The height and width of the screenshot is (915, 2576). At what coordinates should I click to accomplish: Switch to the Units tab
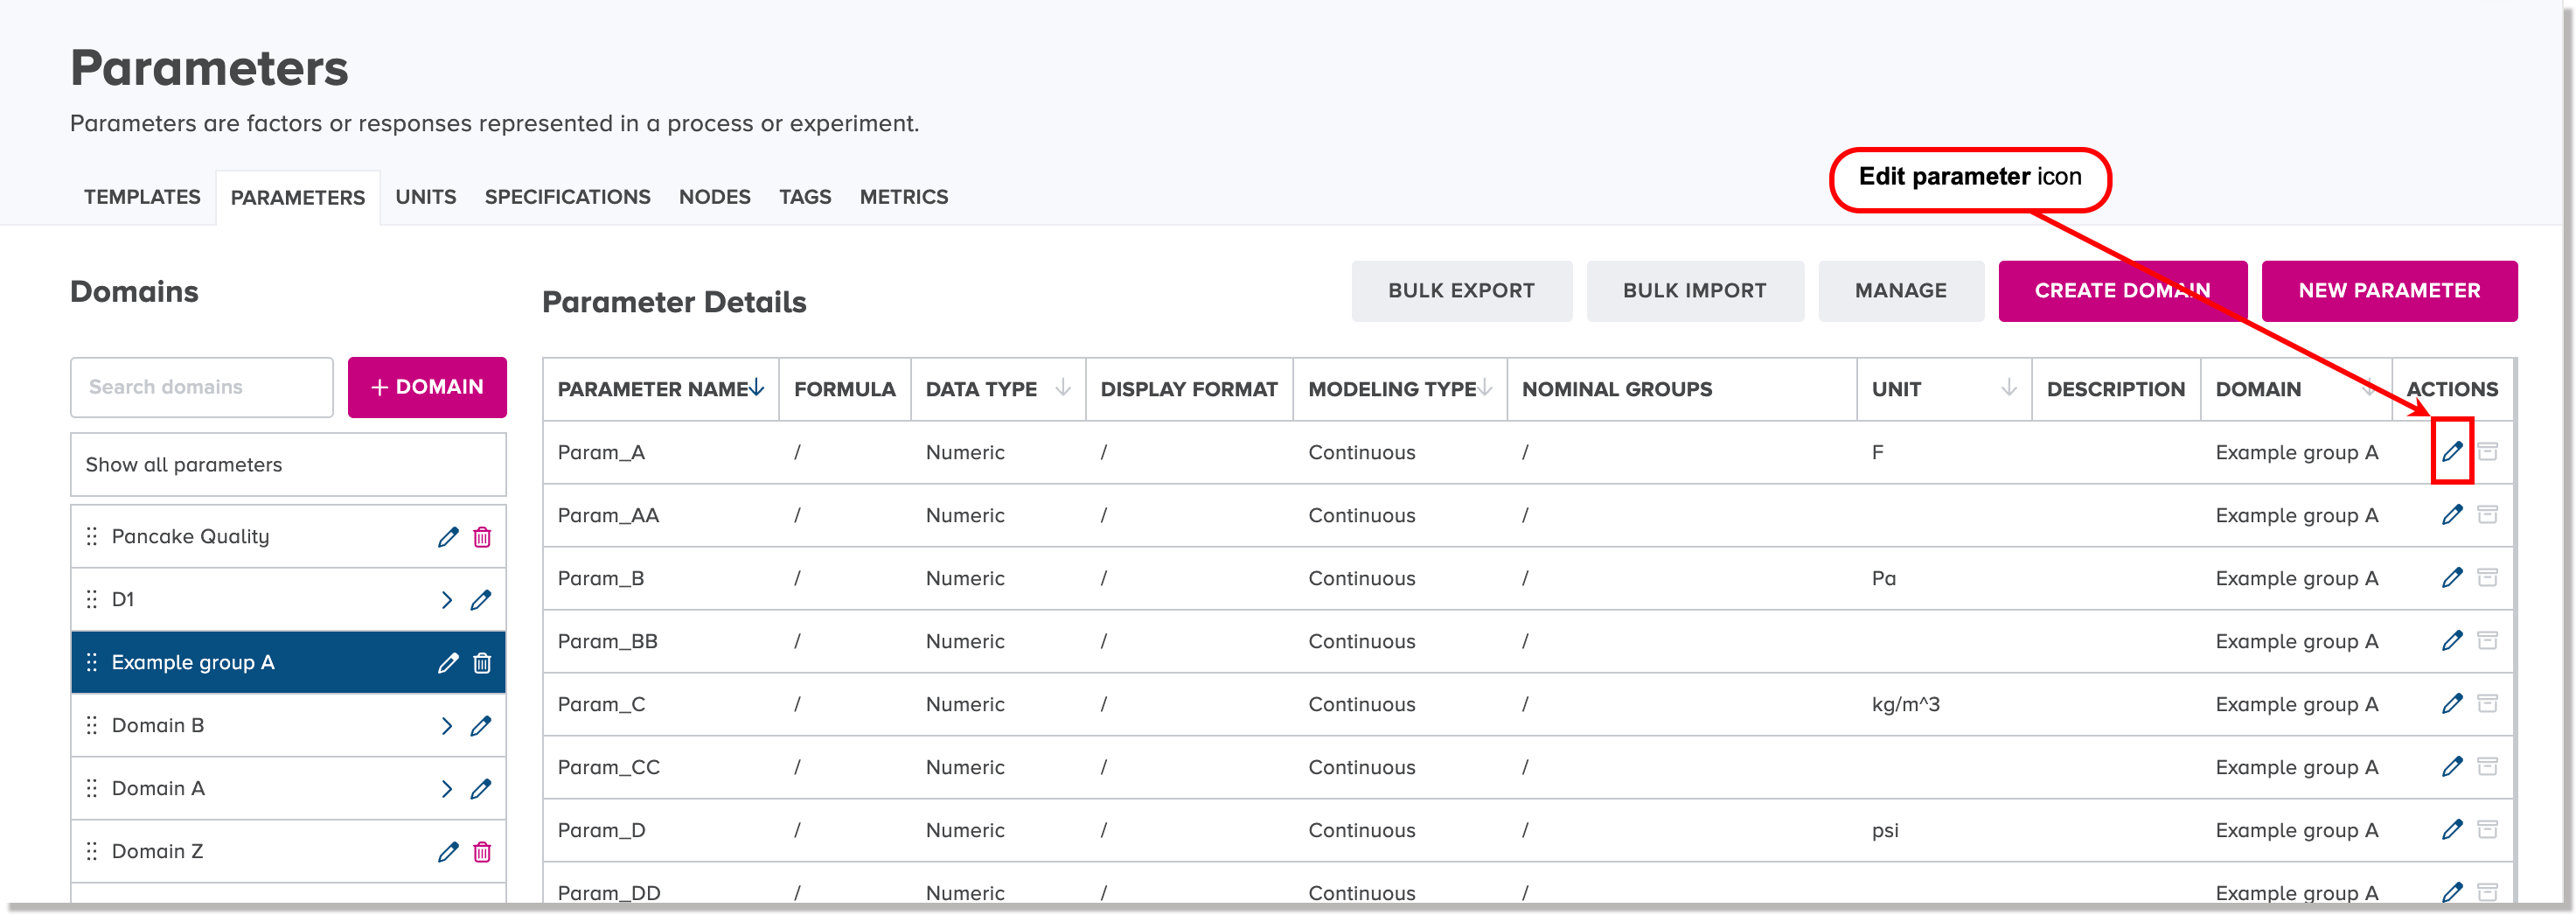[x=425, y=197]
